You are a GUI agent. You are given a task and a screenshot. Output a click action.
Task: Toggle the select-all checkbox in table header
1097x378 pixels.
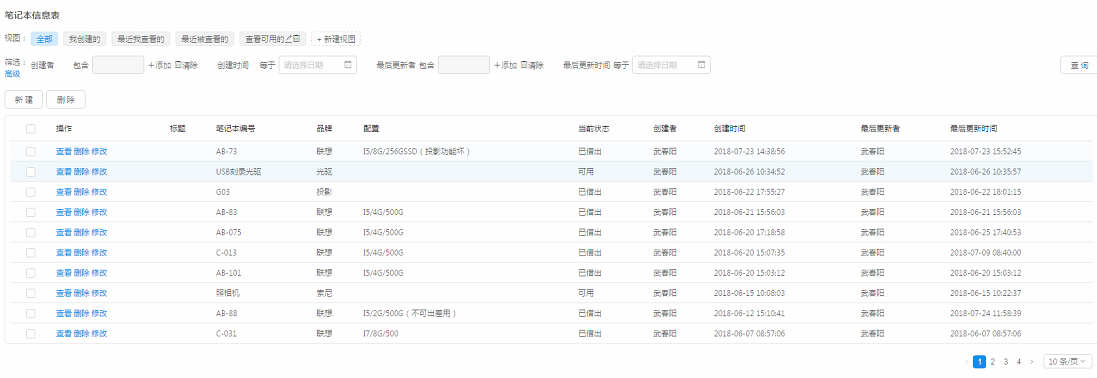pyautogui.click(x=30, y=129)
